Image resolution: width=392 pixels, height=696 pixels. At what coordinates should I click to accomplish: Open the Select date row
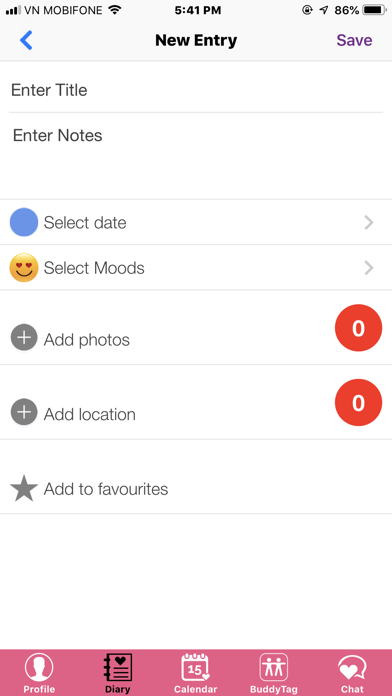[x=196, y=222]
